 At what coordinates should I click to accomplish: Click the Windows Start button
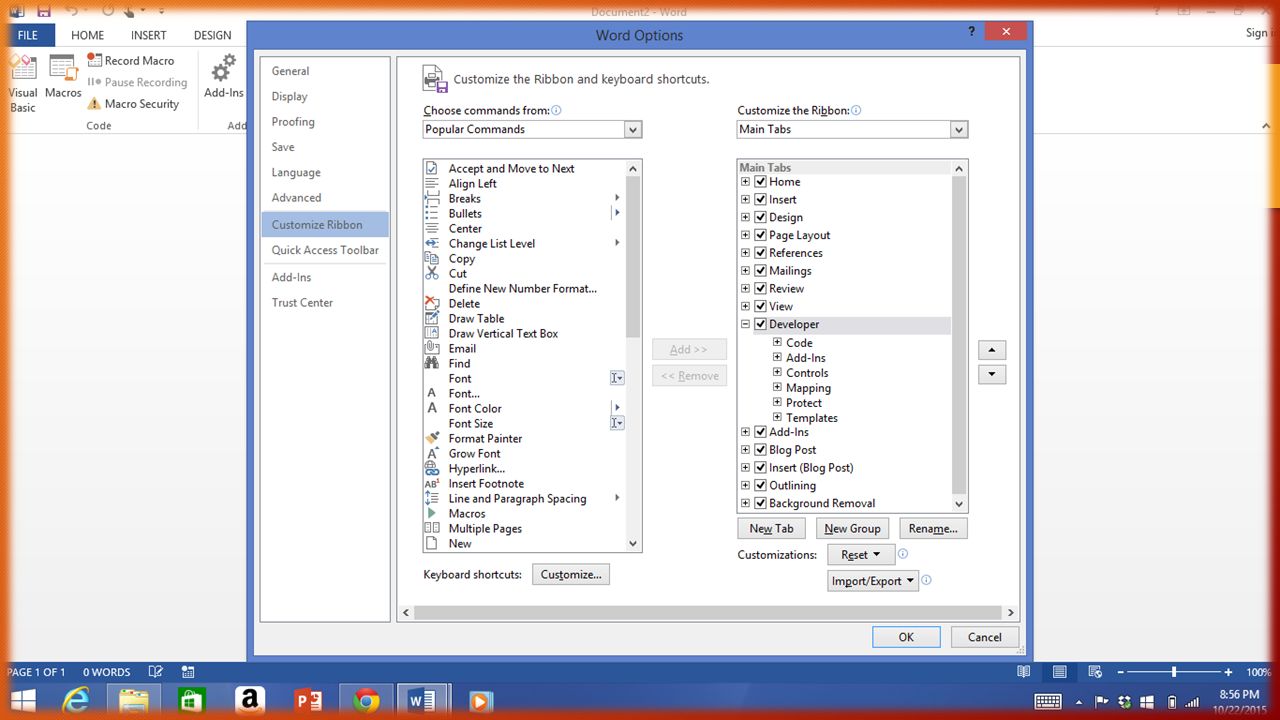coord(21,700)
